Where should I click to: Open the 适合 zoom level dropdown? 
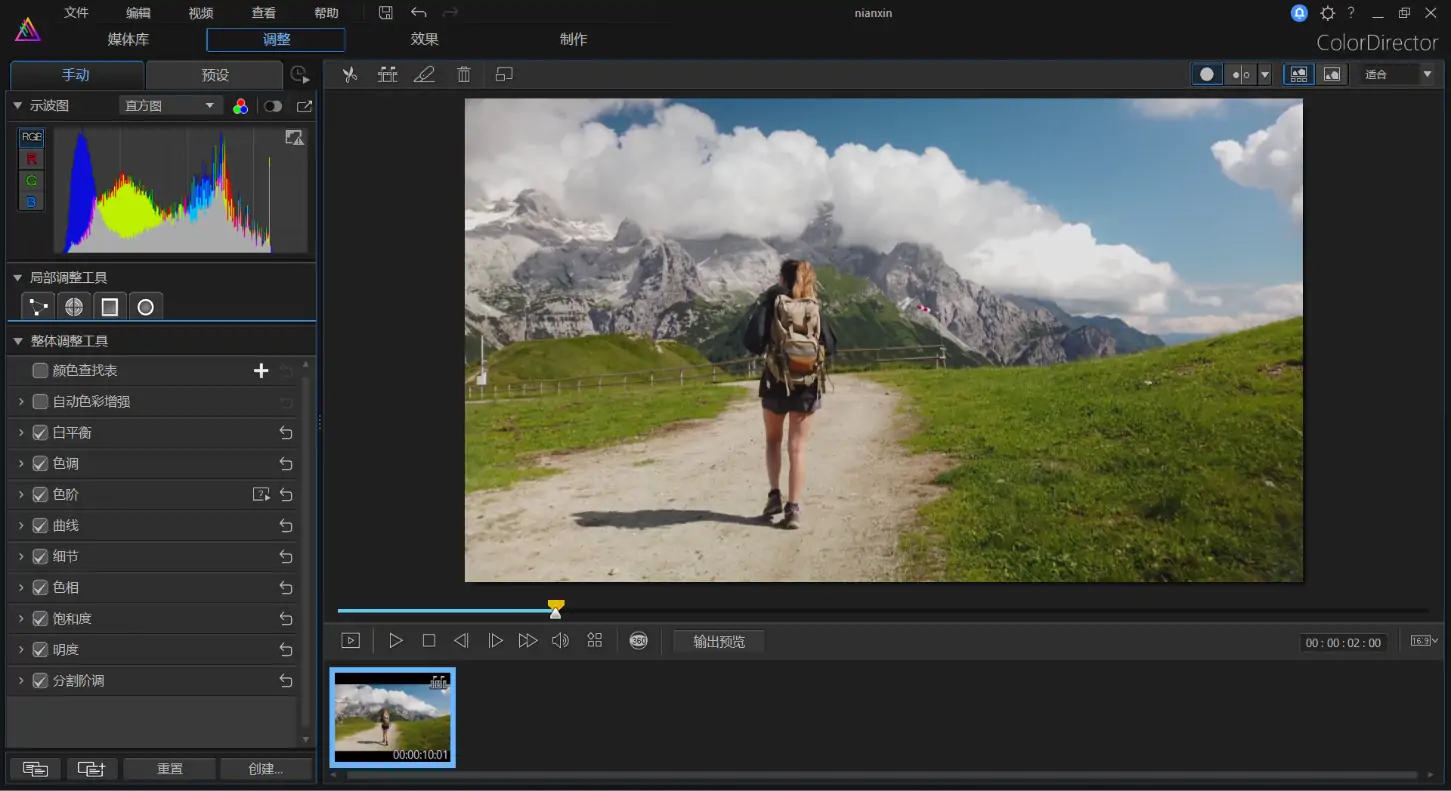point(1397,73)
